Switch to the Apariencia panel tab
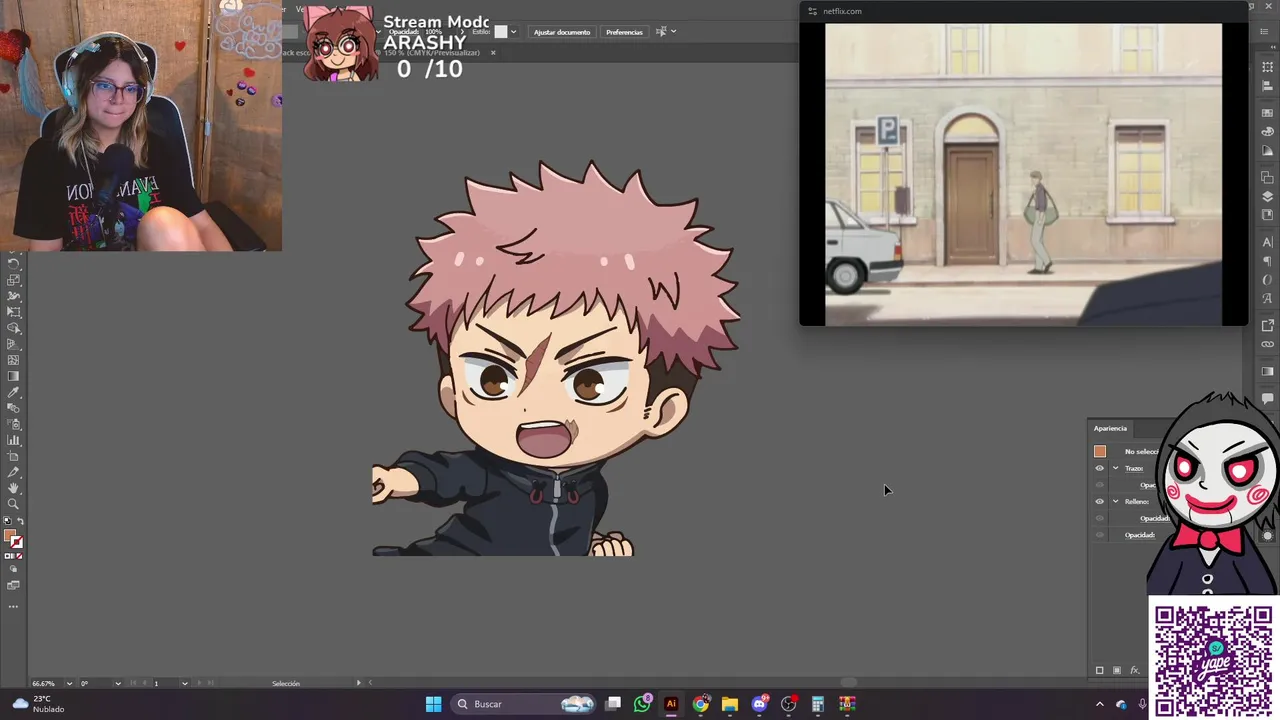Image resolution: width=1280 pixels, height=720 pixels. pyautogui.click(x=1110, y=428)
